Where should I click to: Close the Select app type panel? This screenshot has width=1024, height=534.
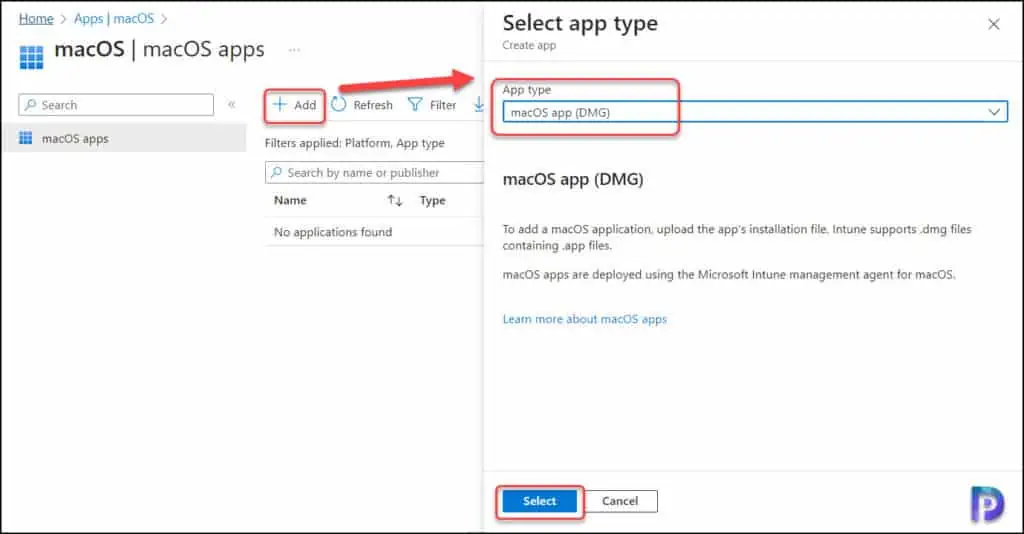(994, 24)
